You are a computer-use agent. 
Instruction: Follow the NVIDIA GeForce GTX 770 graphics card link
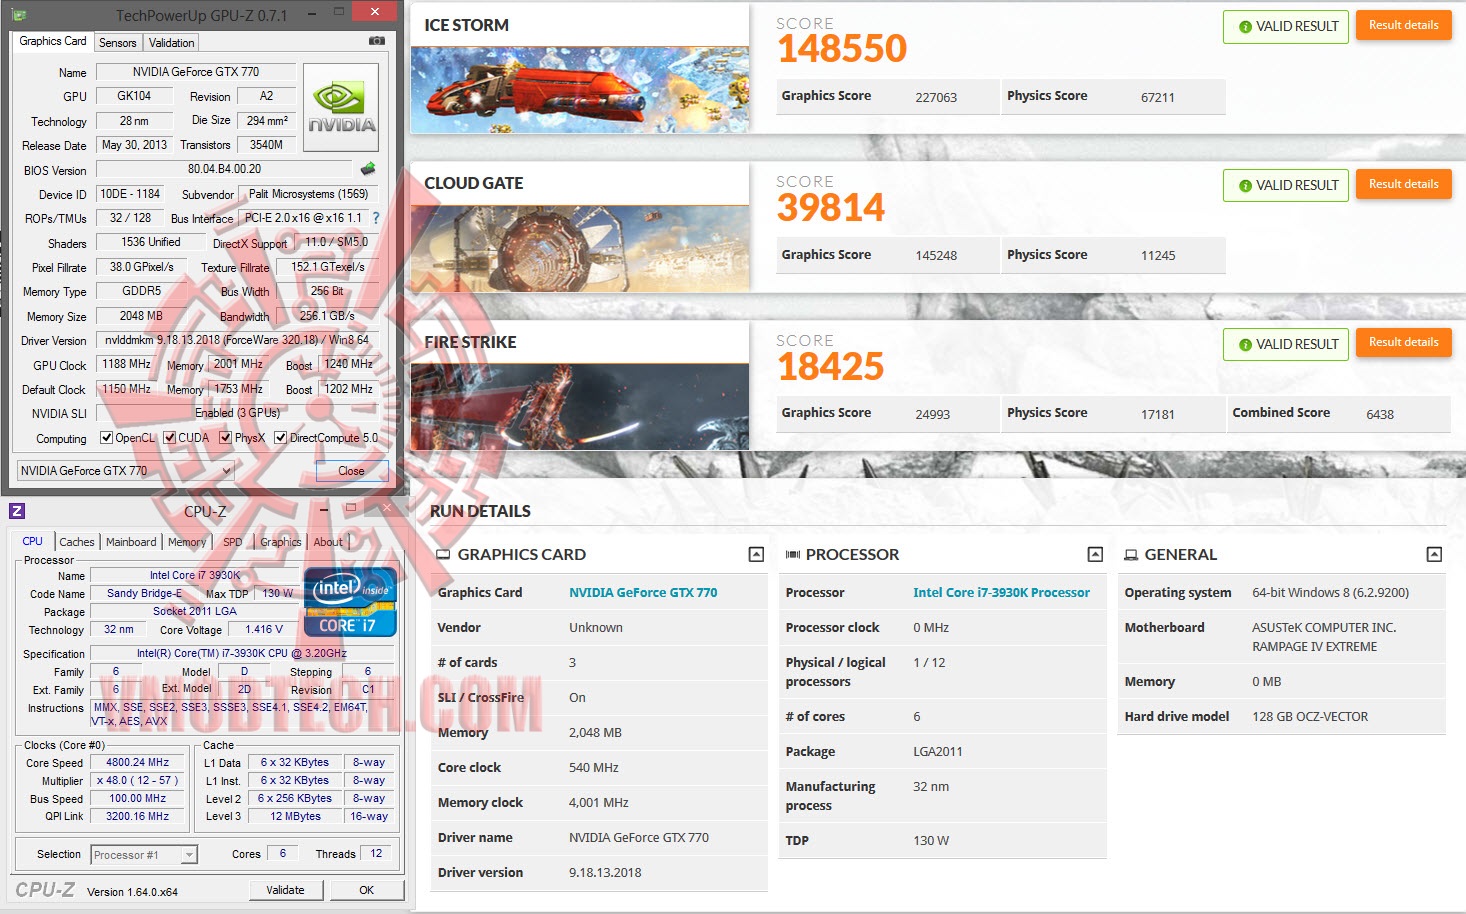tap(643, 593)
